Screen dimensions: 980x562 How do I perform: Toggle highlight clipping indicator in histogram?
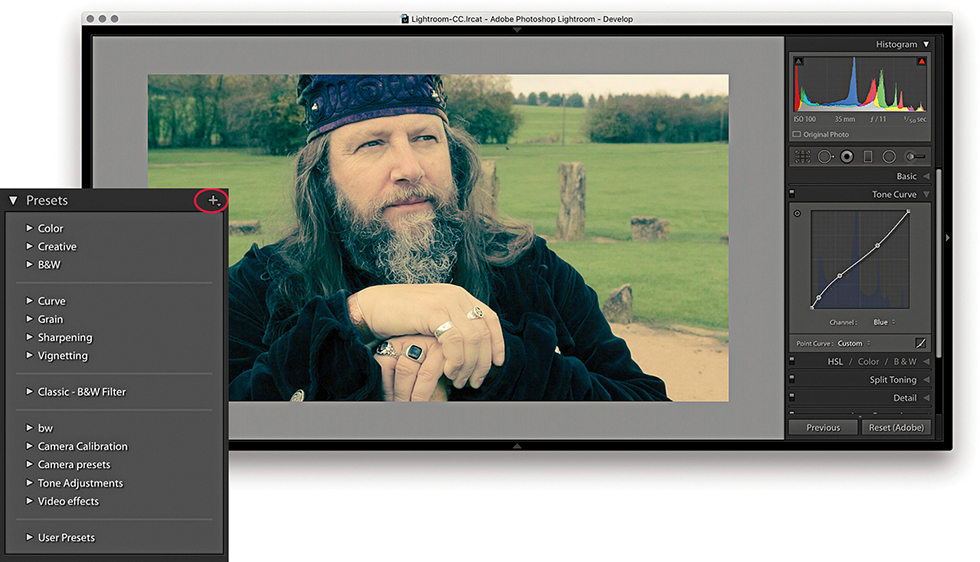click(x=921, y=61)
